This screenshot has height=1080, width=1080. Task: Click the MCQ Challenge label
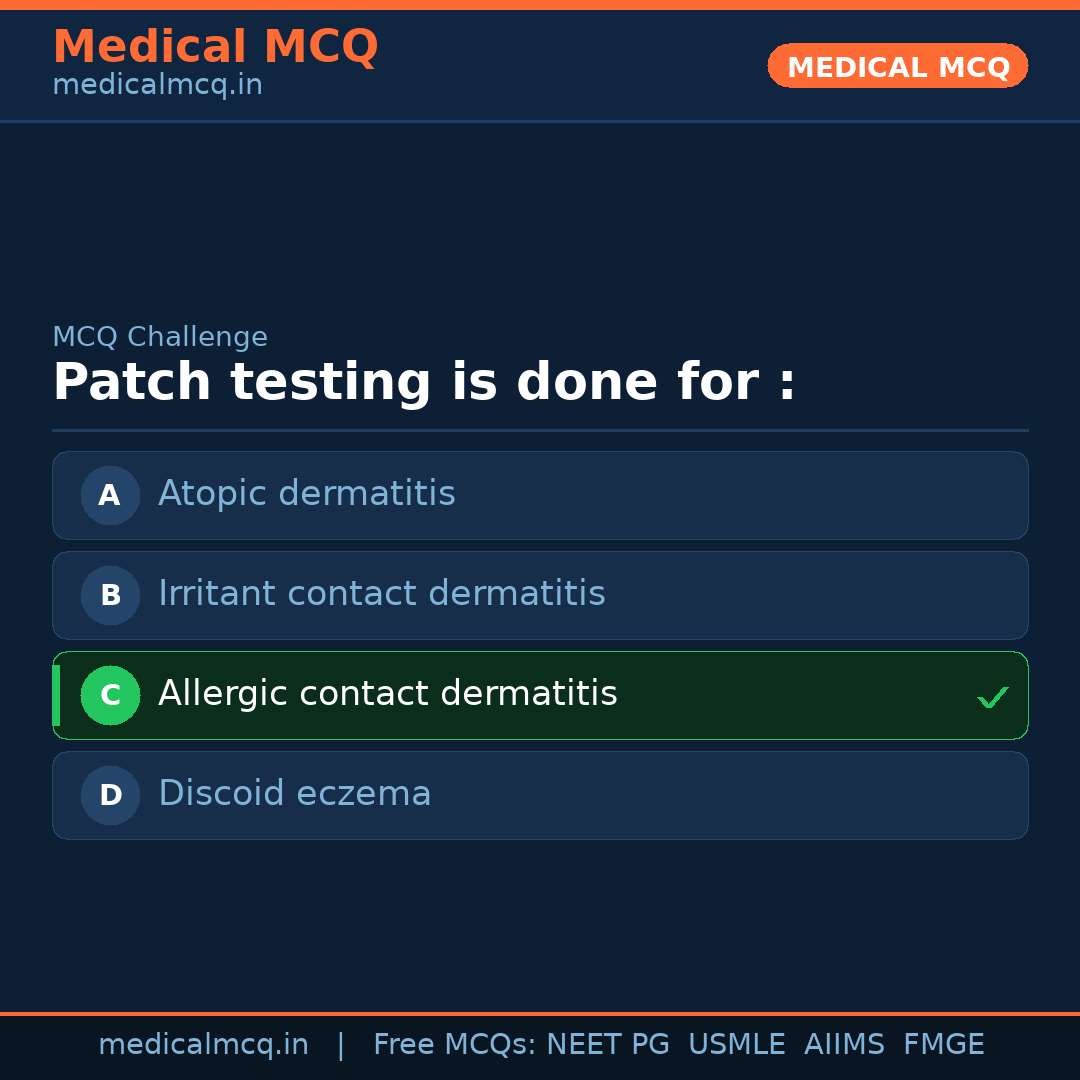[160, 338]
